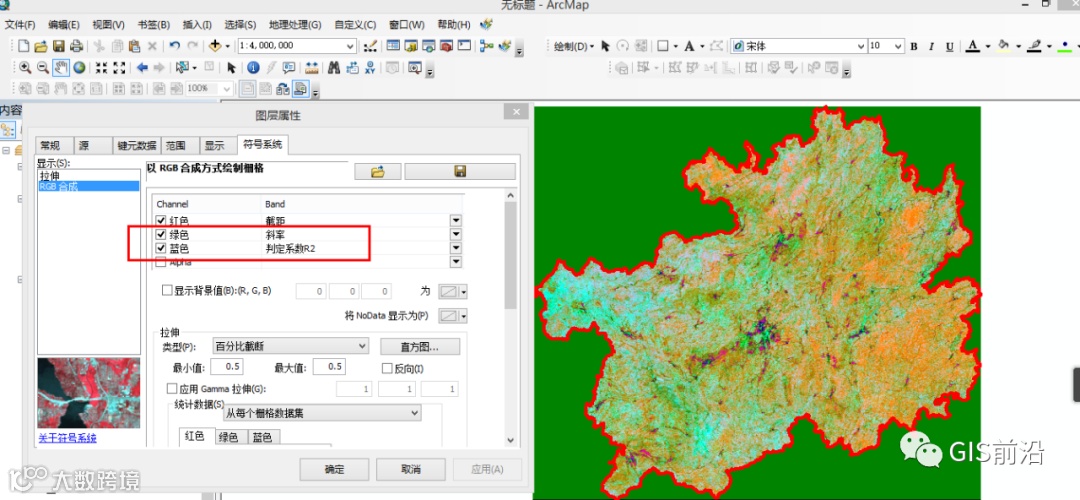Enable 应用 Gamma 拉伸 checkbox

point(172,389)
